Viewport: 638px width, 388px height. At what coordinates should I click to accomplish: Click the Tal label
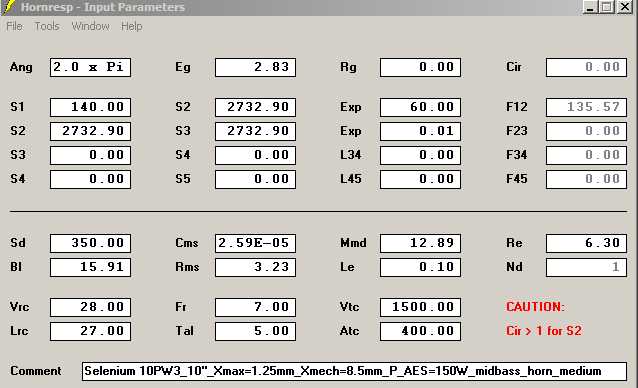point(184,331)
